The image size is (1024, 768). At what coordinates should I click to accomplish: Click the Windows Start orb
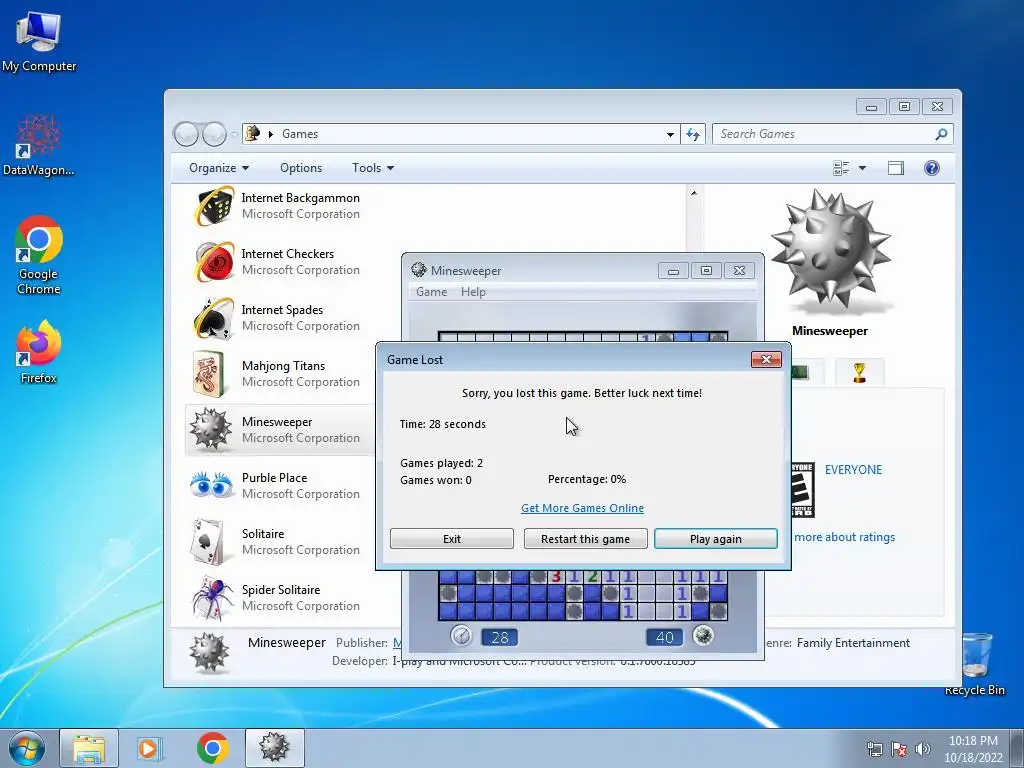(27, 748)
